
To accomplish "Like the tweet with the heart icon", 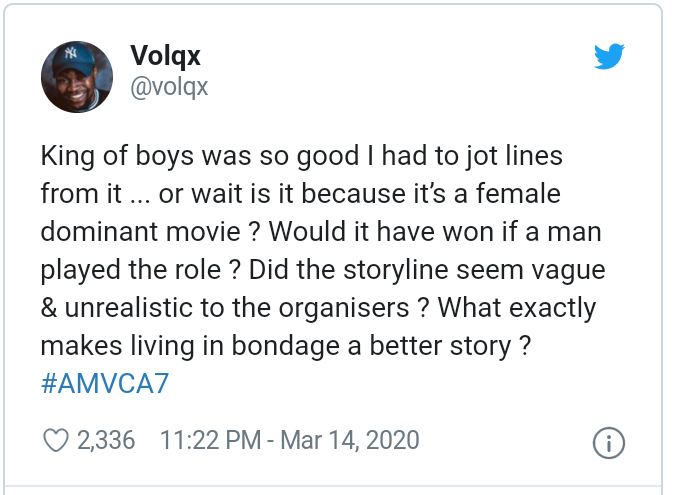I will 56,440.
